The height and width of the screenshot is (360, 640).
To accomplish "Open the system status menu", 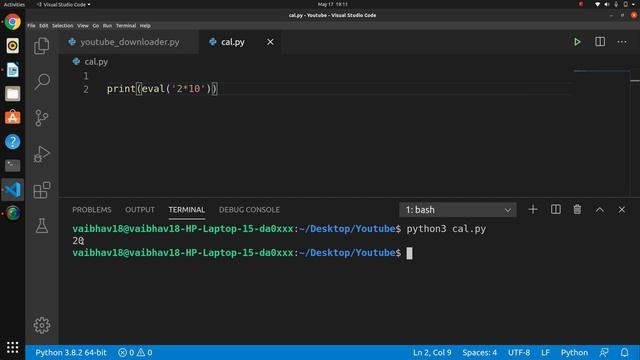I will 616,4.
